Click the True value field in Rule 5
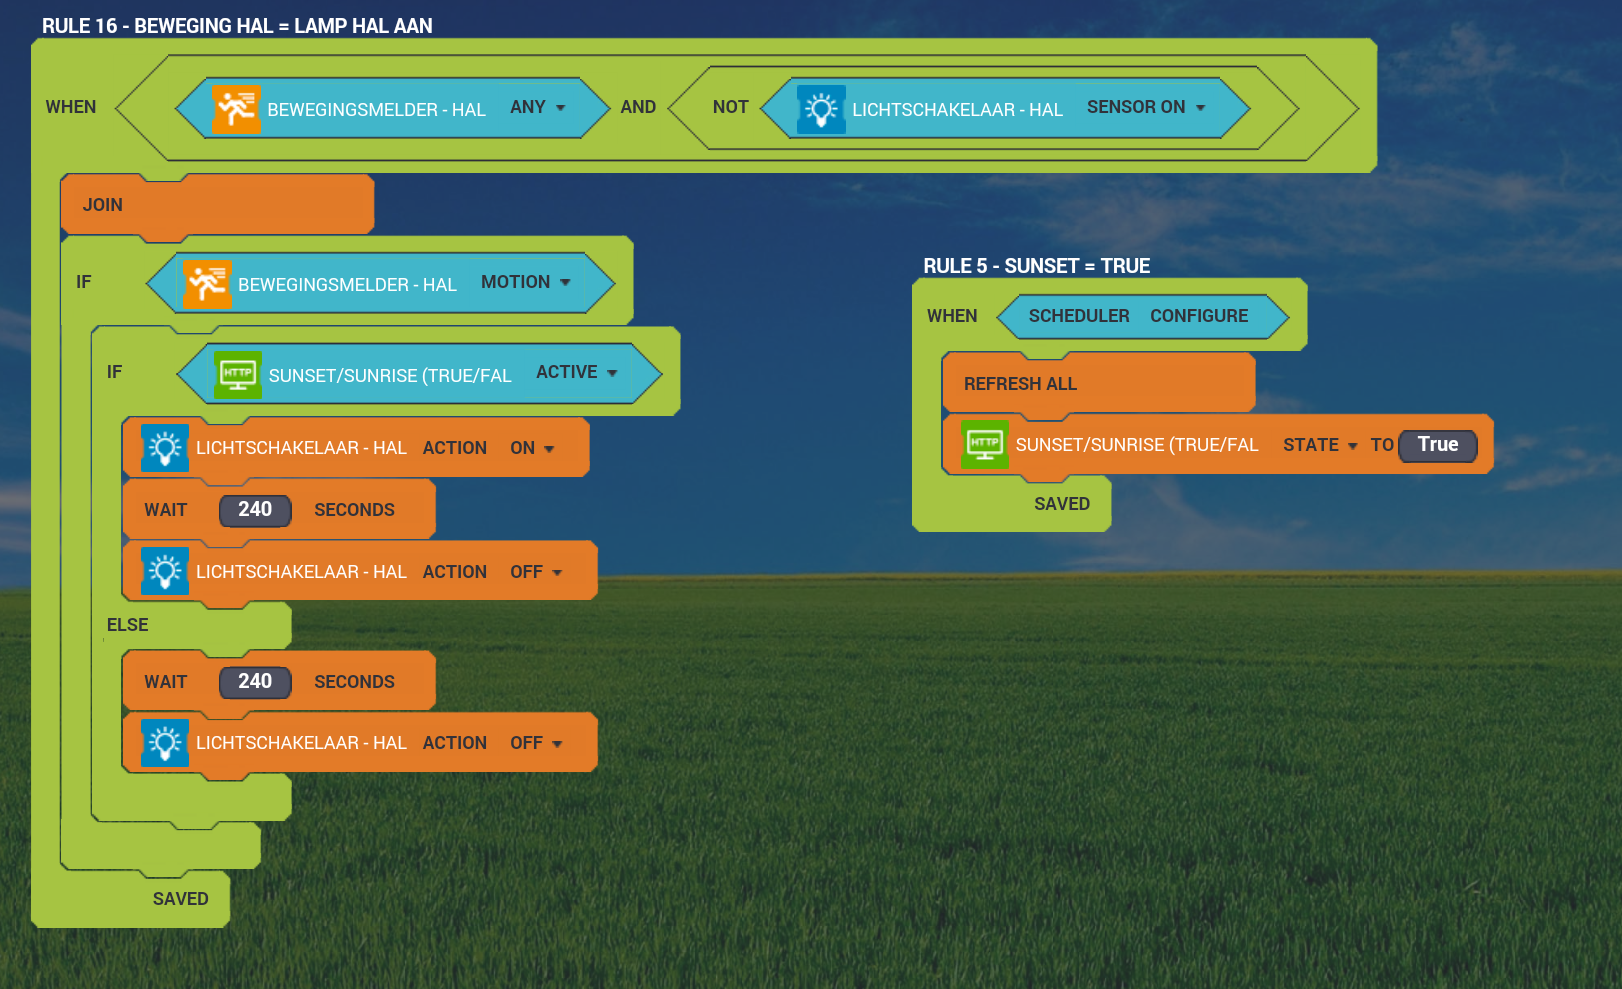Viewport: 1622px width, 989px height. coord(1437,445)
